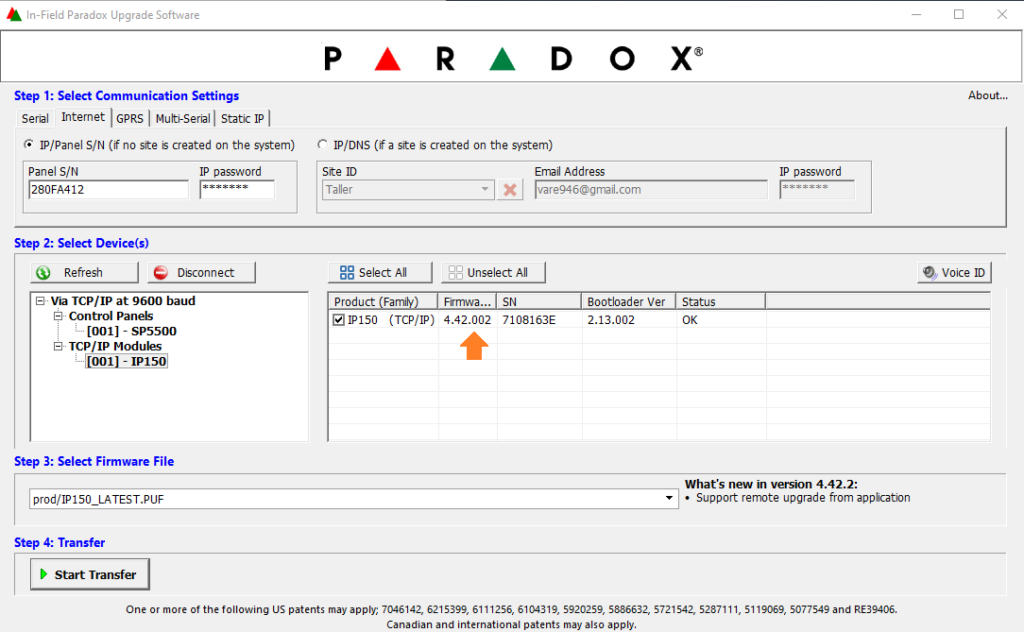This screenshot has height=632, width=1024.
Task: Select the [001] - SP5500 tree item
Action: coord(131,331)
